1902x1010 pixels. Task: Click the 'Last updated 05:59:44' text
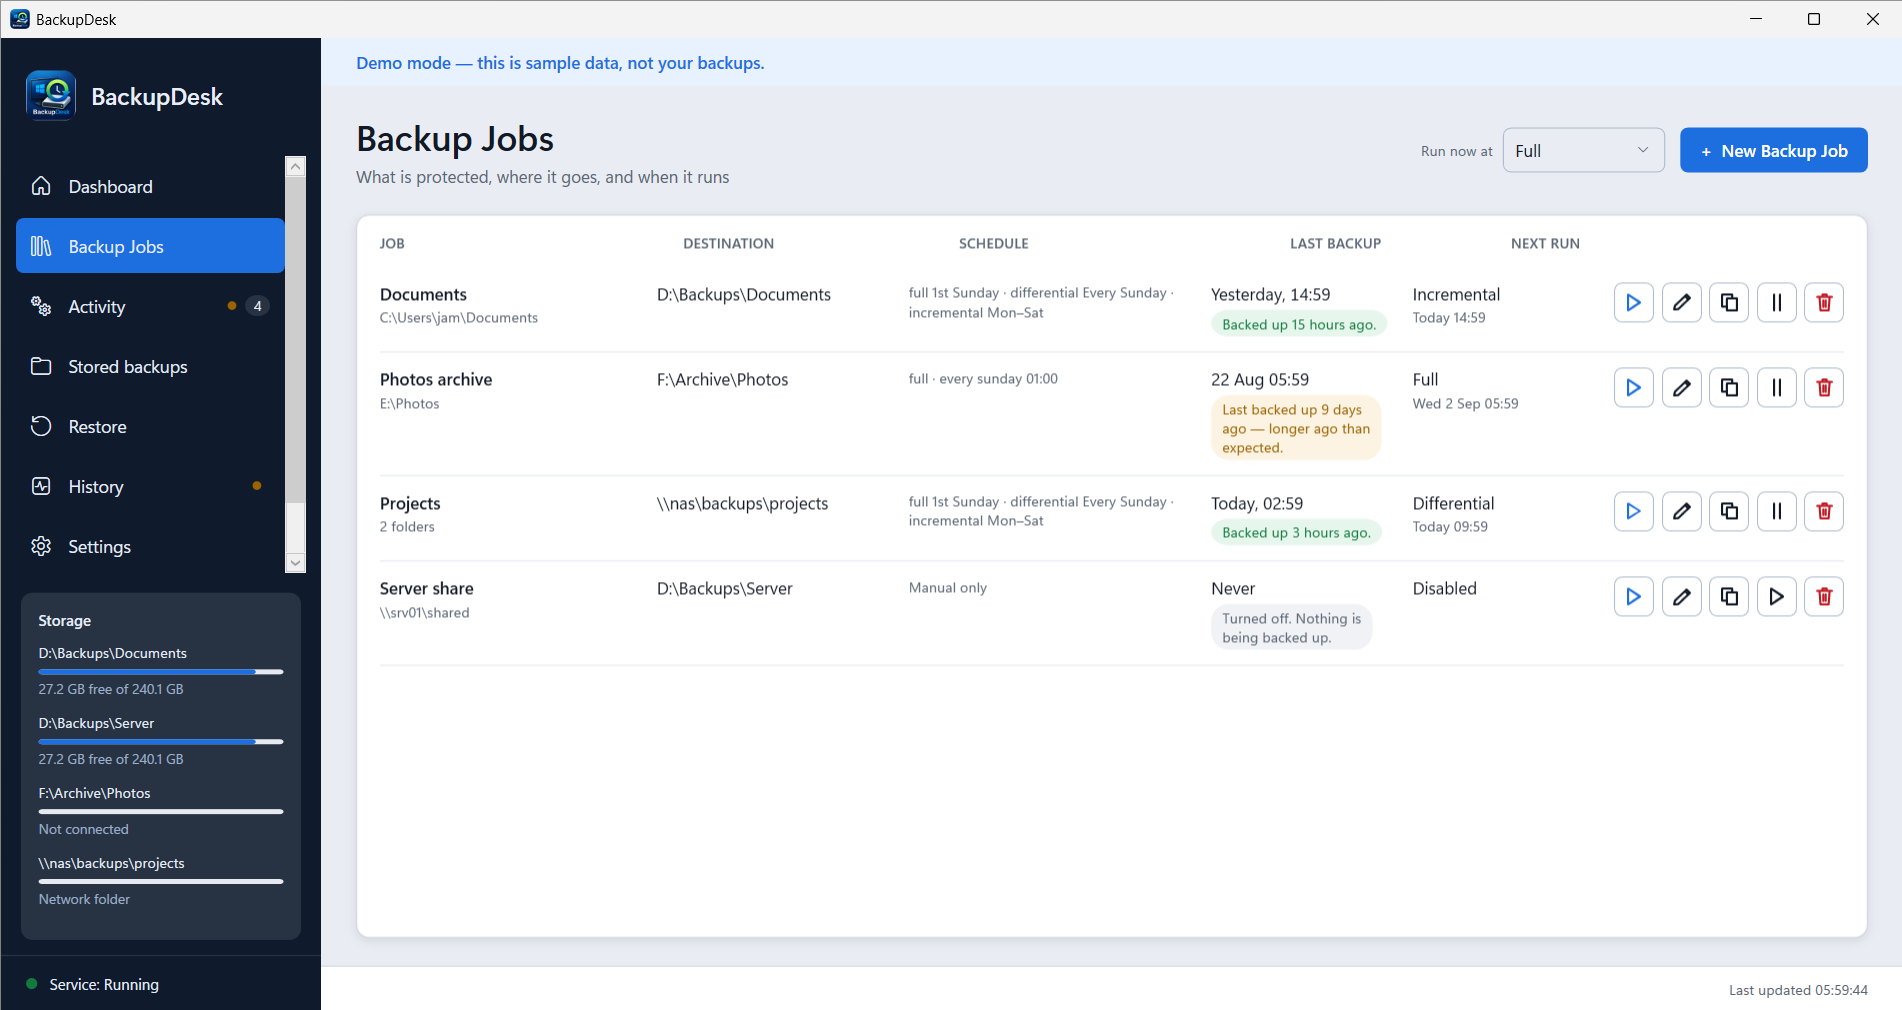(1798, 990)
